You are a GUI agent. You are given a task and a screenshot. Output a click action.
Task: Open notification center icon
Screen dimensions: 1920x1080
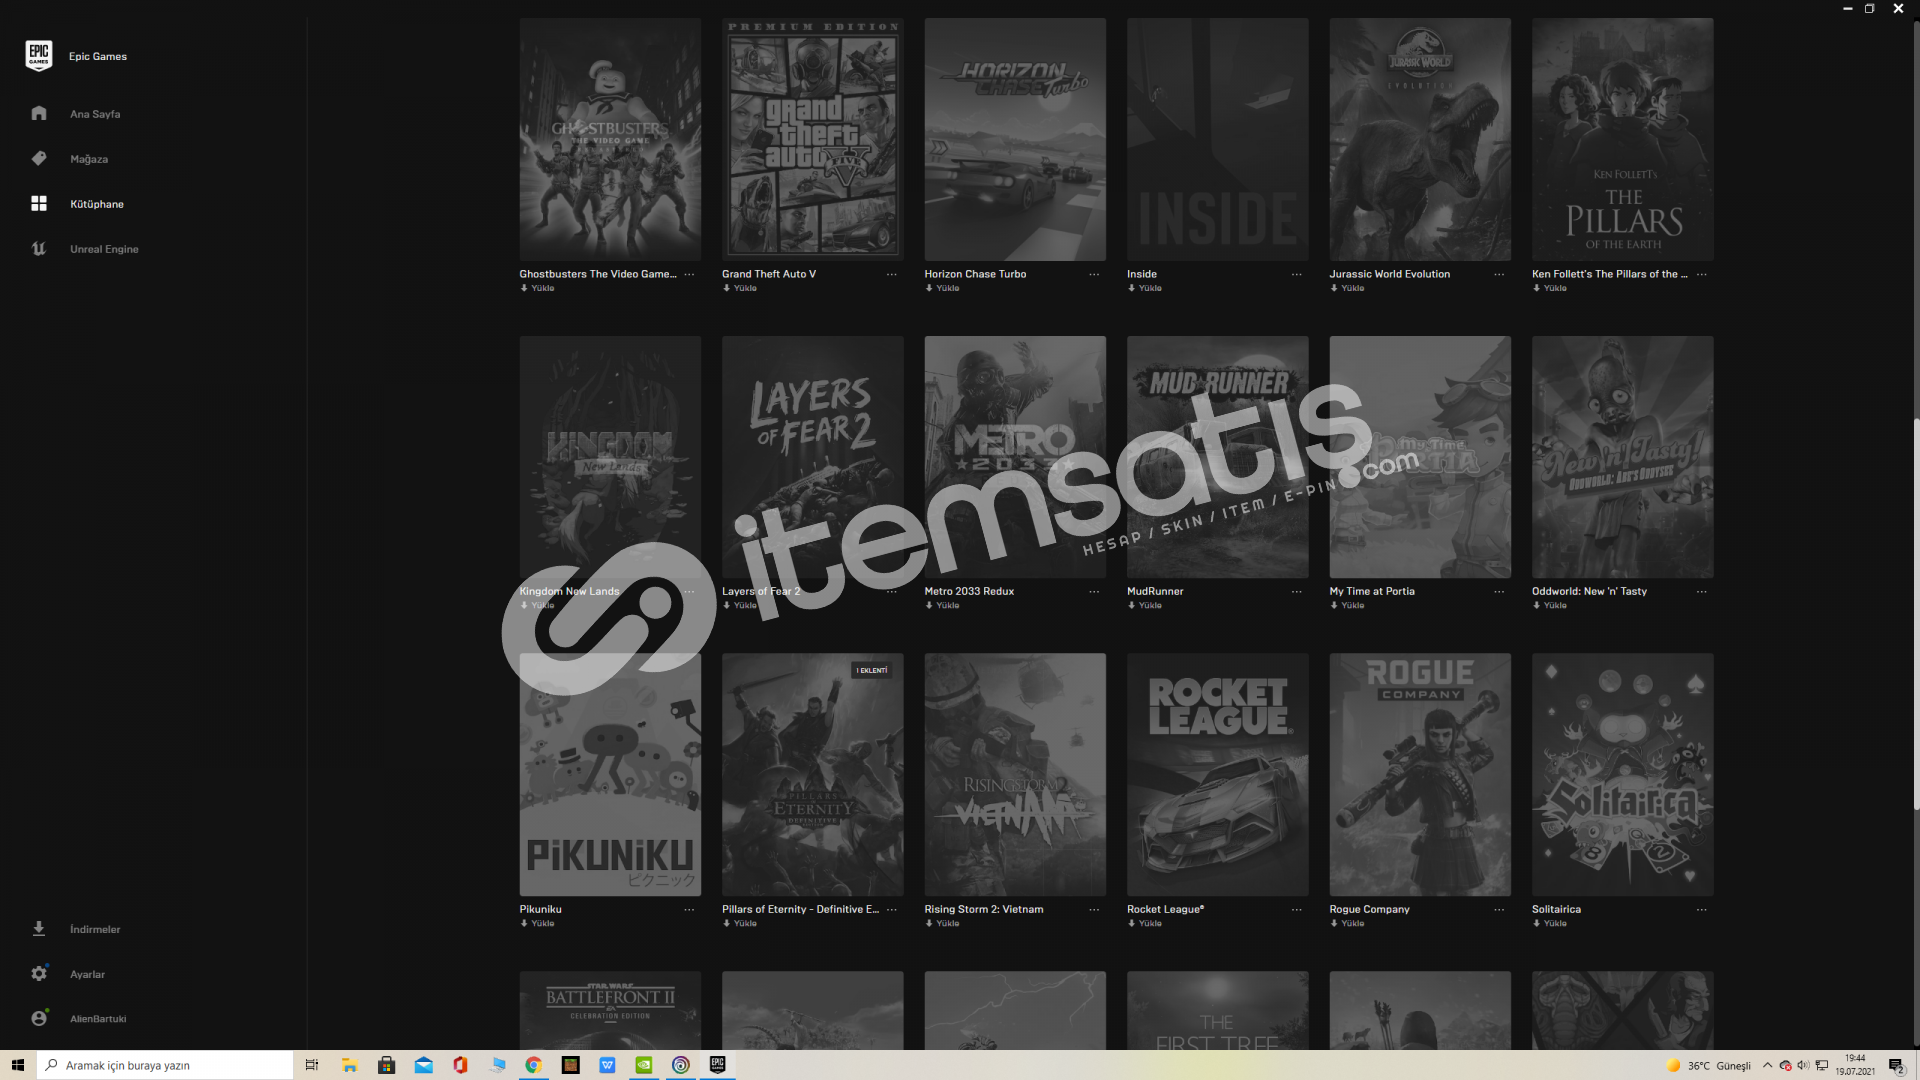tap(1895, 1066)
